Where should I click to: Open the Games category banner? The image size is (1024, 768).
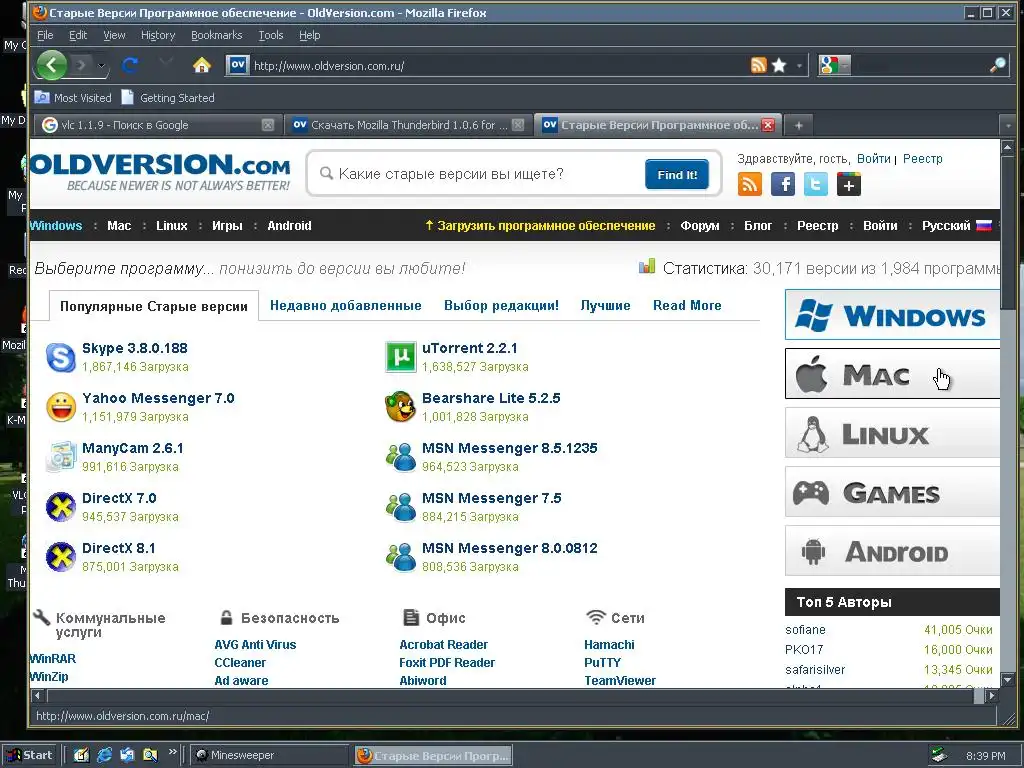892,492
